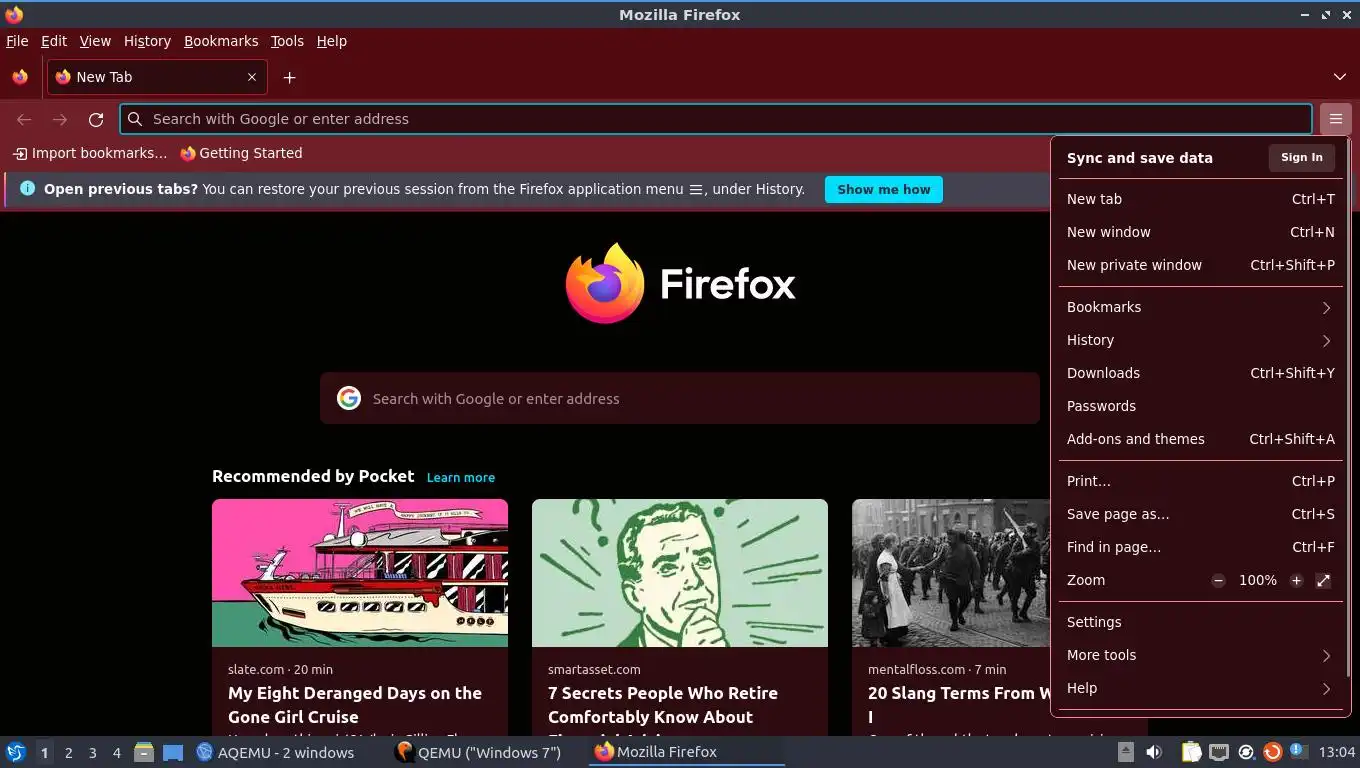Open the History menu in the menu bar
The height and width of the screenshot is (768, 1360).
(x=147, y=41)
